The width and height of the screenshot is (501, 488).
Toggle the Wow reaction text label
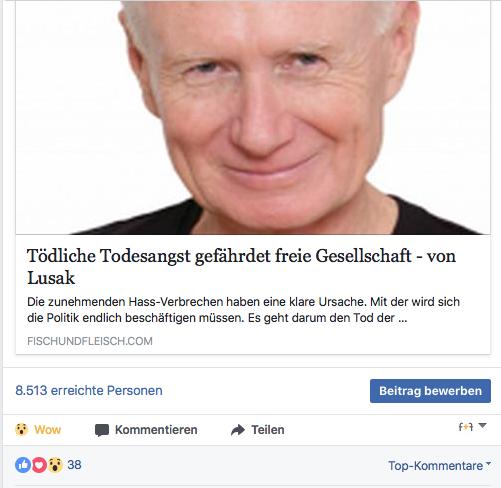(x=47, y=430)
